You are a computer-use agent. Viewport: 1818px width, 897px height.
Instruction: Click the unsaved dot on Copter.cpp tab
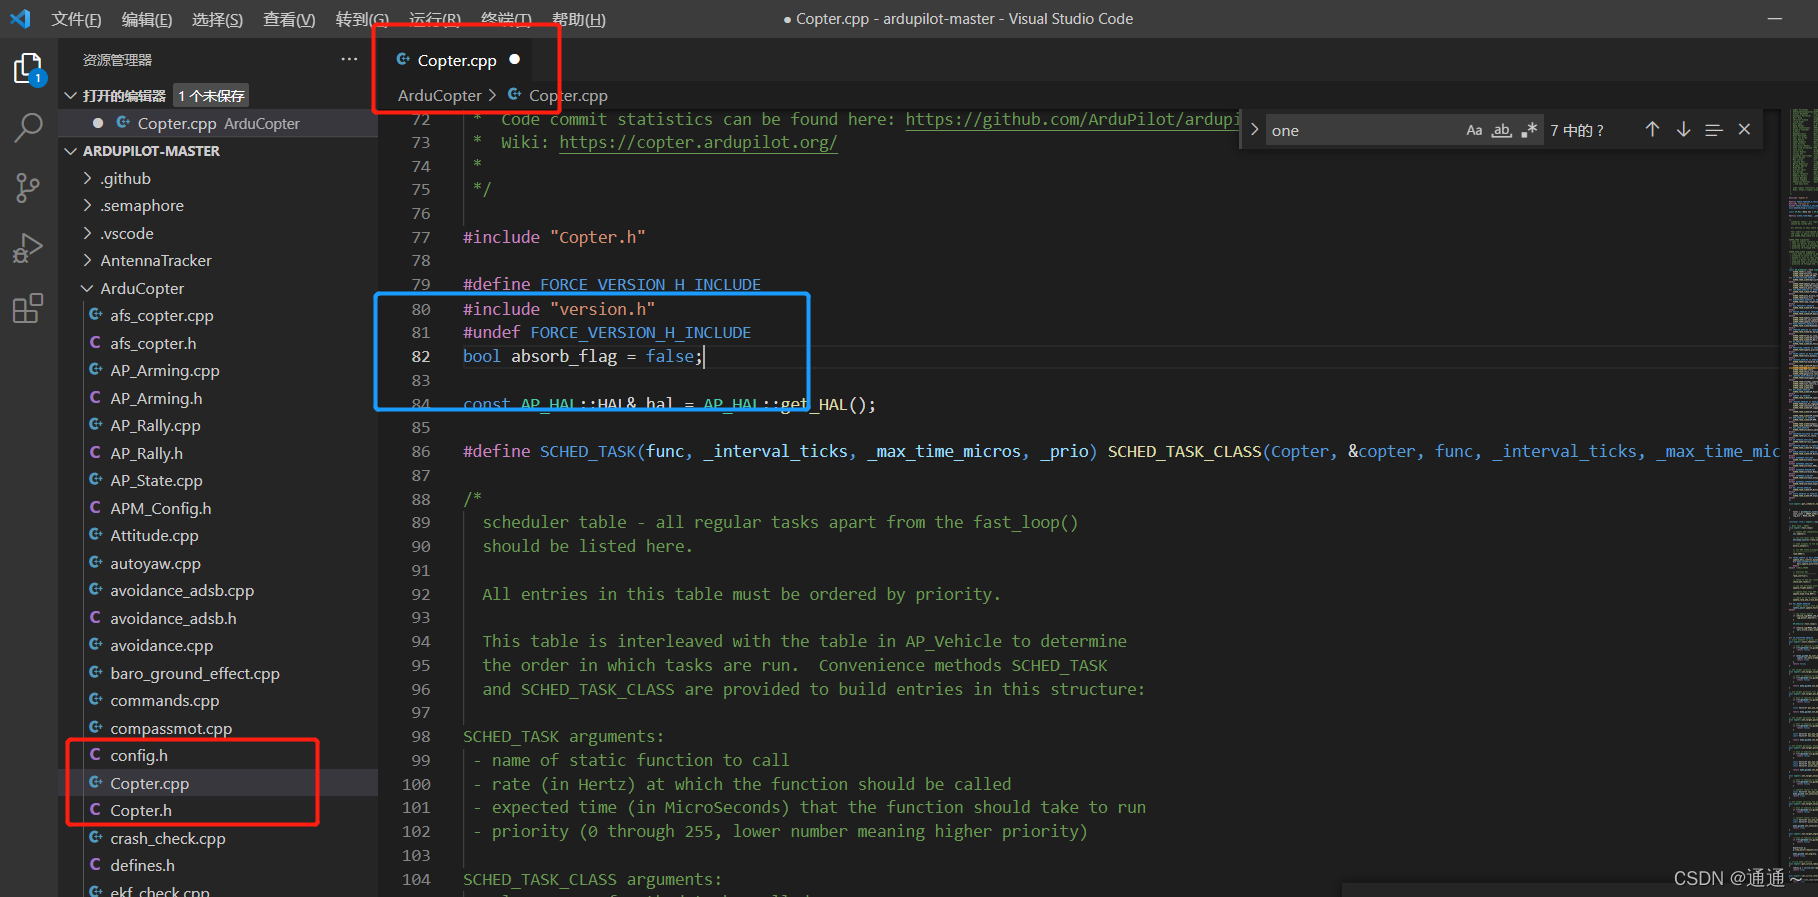tap(515, 59)
